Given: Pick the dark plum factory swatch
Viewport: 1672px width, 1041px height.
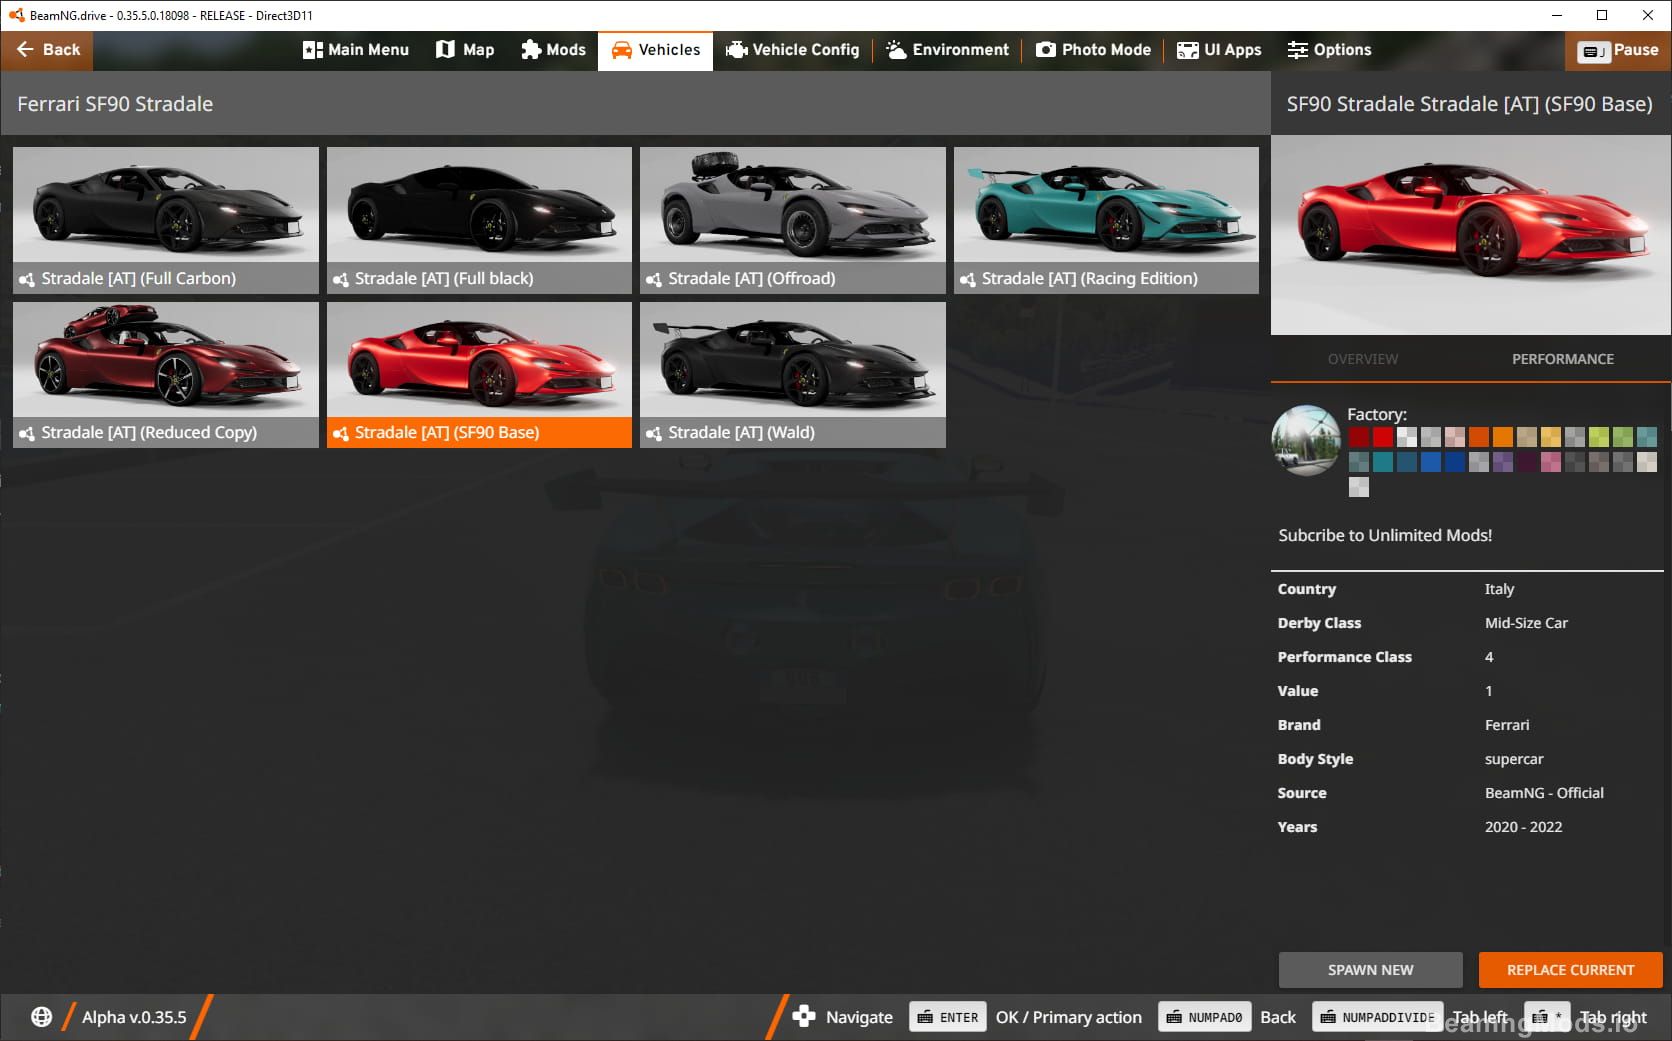Looking at the screenshot, I should (1526, 461).
